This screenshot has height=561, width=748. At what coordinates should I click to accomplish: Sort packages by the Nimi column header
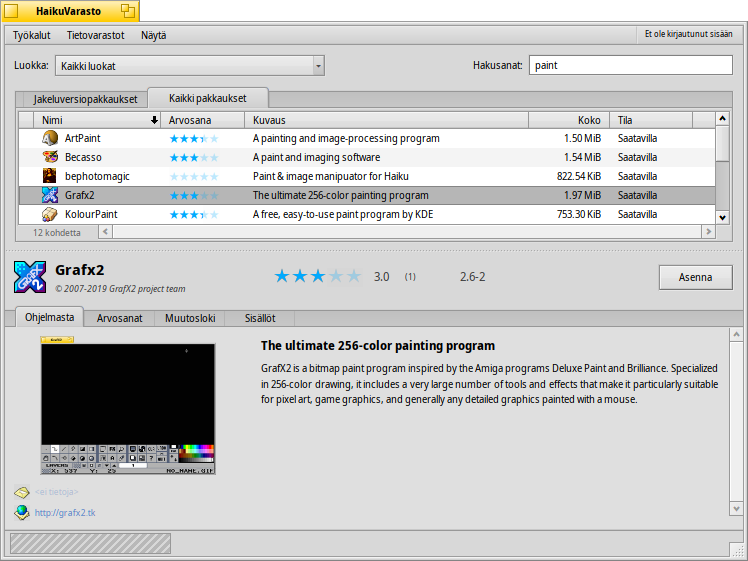(90, 119)
